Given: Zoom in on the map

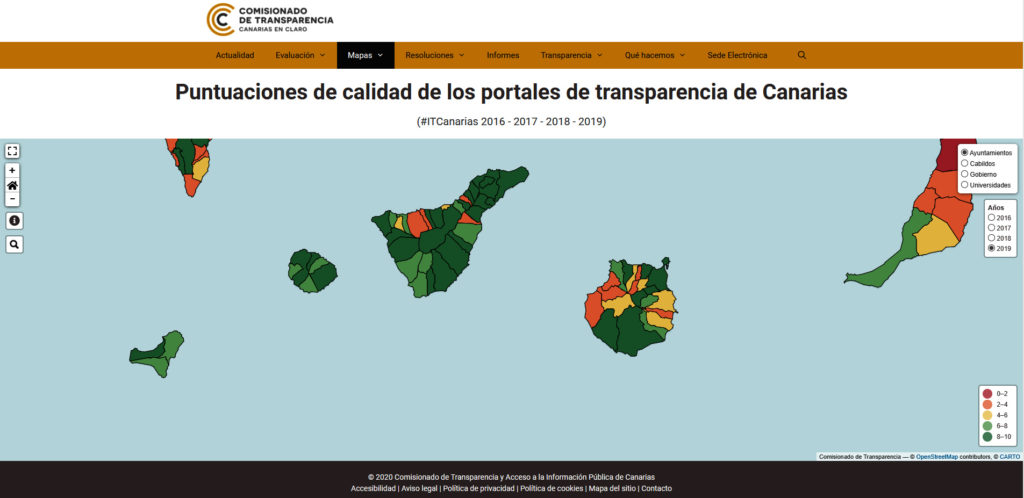Looking at the screenshot, I should [12, 171].
